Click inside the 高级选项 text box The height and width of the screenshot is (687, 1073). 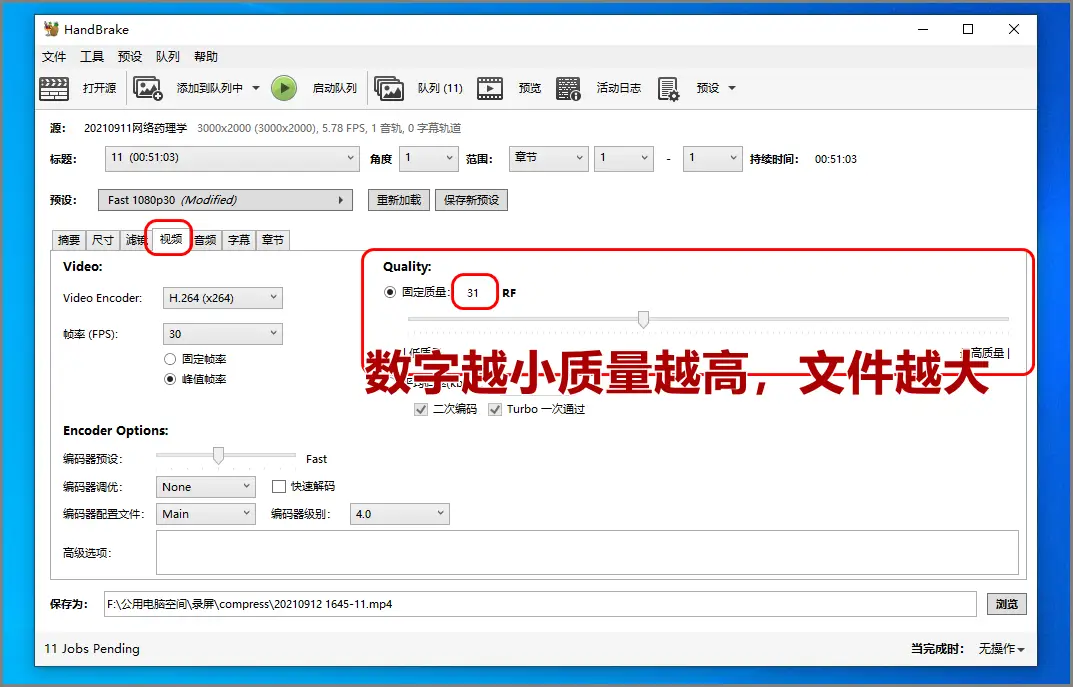point(587,552)
